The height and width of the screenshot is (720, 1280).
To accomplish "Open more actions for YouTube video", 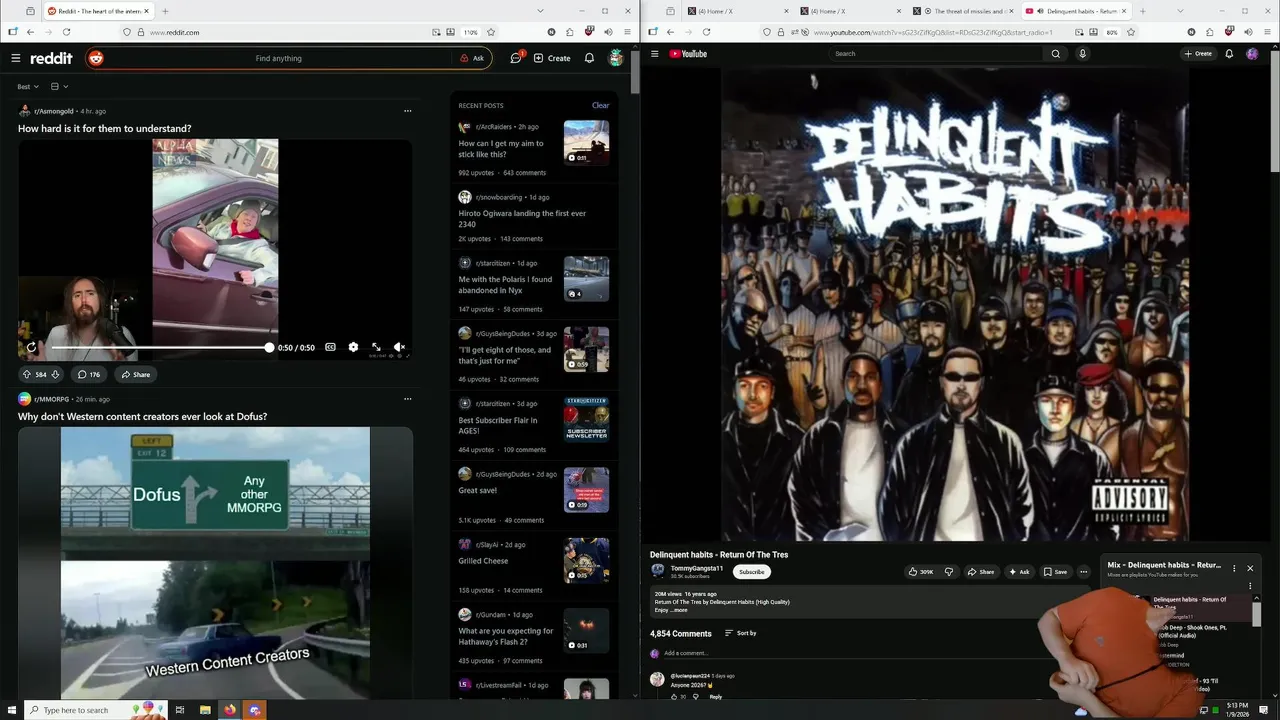I will [x=1083, y=572].
